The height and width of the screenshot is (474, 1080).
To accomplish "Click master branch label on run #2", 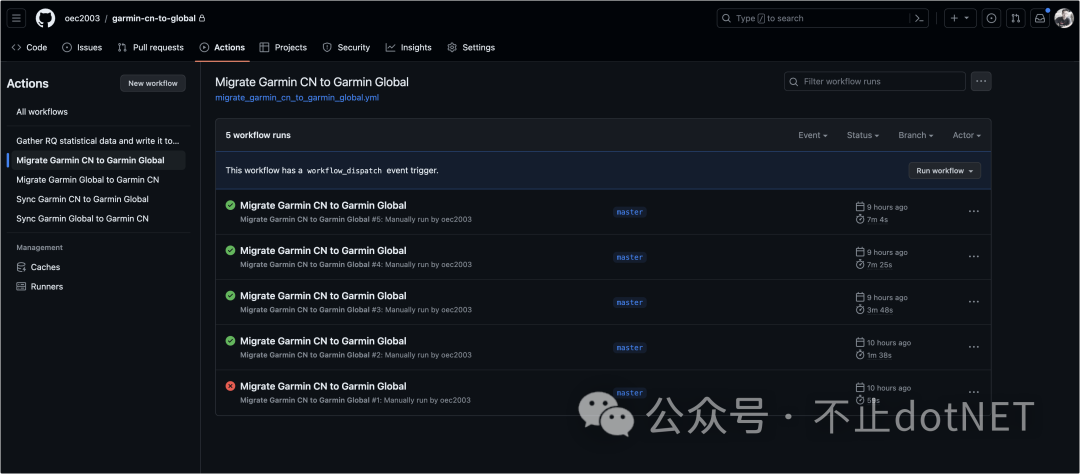I will click(630, 348).
